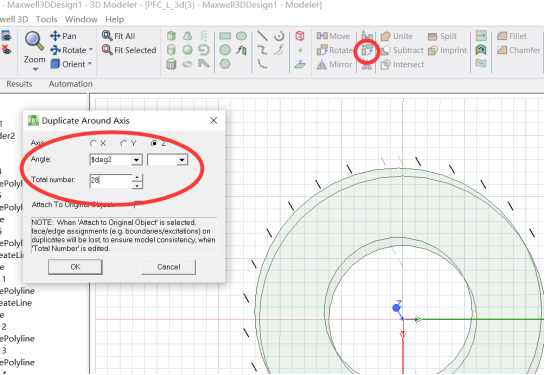Click Cancel in Duplicate Around Axis dialog
The height and width of the screenshot is (375, 545).
pos(169,267)
